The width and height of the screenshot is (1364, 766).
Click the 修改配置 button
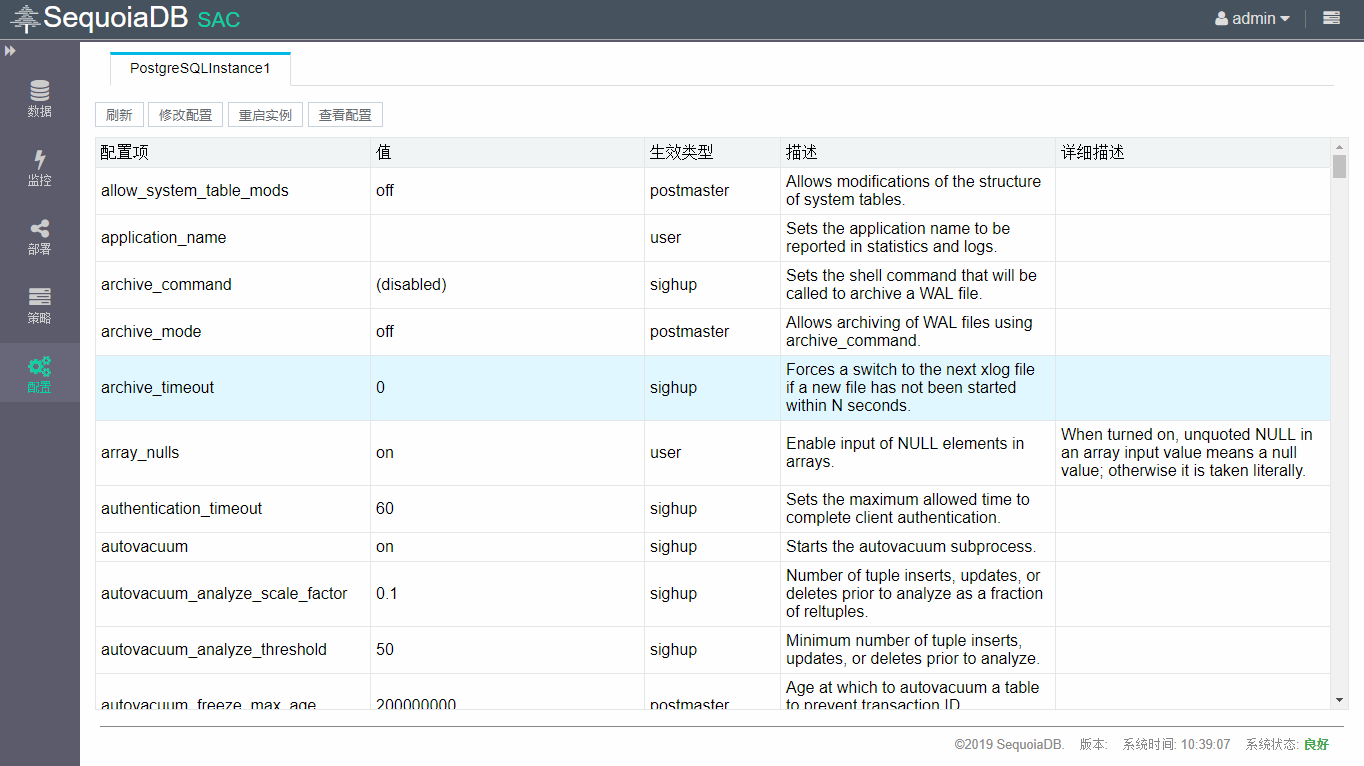(185, 115)
